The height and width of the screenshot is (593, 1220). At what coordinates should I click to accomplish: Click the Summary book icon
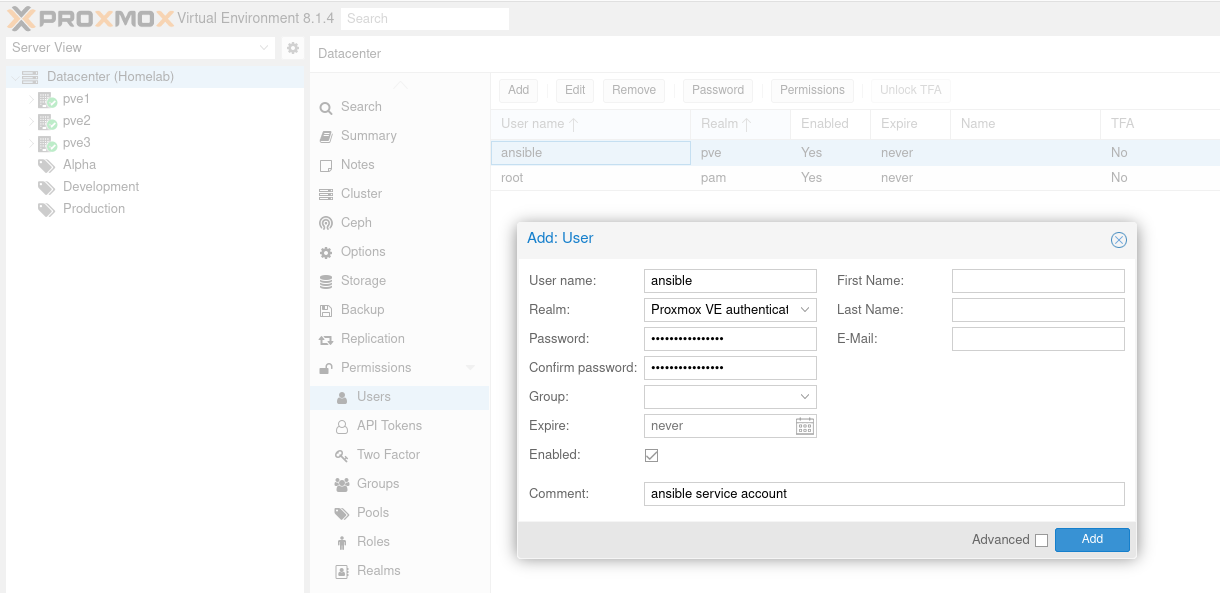coord(326,136)
